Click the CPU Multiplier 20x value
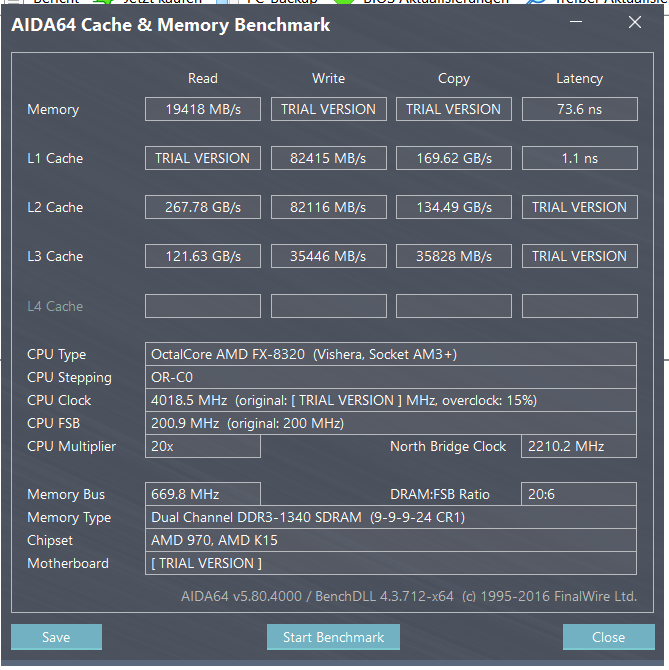Viewport: 669px width, 670px height. tap(203, 446)
